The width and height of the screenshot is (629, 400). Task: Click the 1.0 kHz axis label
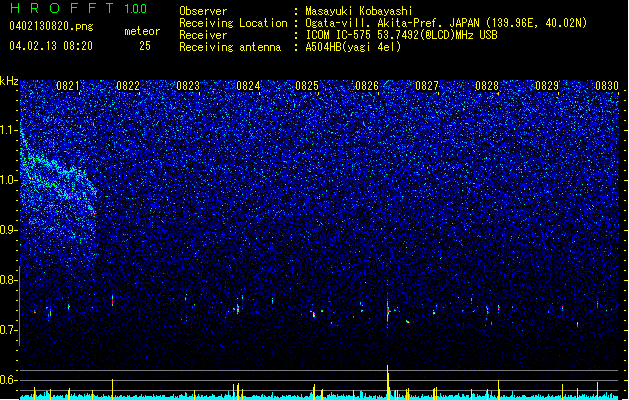[9, 180]
